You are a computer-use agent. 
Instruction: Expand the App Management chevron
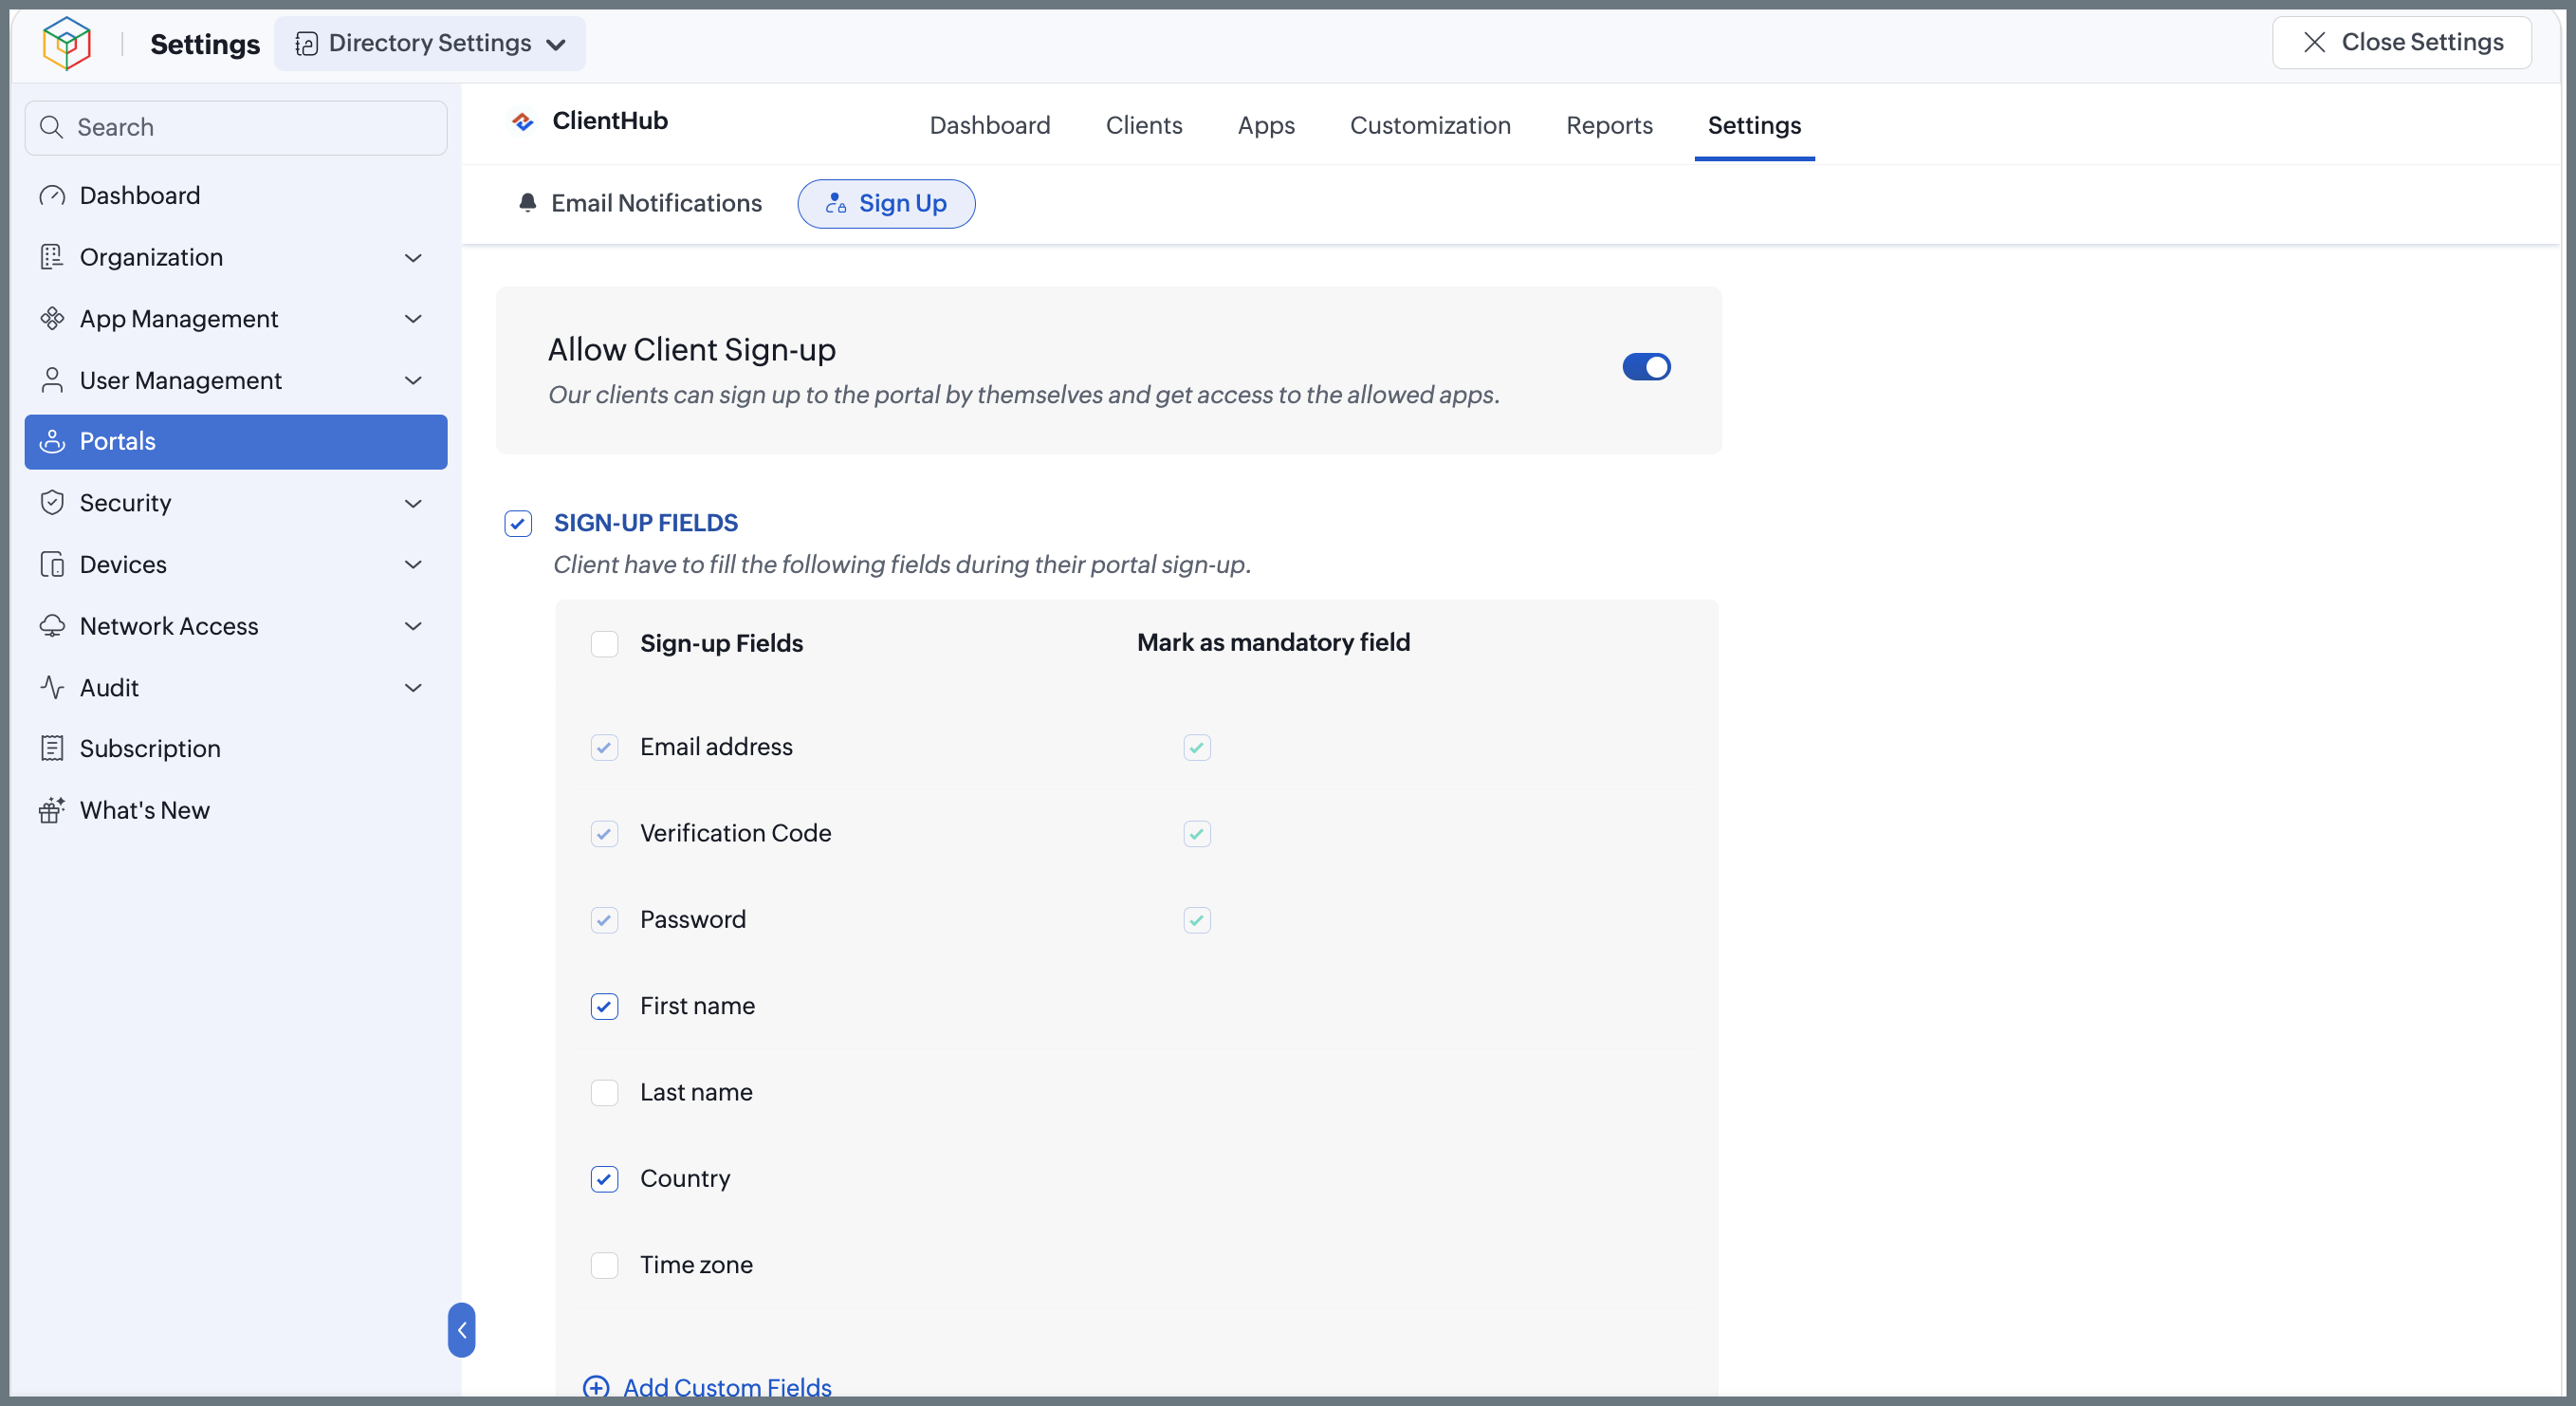pyautogui.click(x=413, y=318)
